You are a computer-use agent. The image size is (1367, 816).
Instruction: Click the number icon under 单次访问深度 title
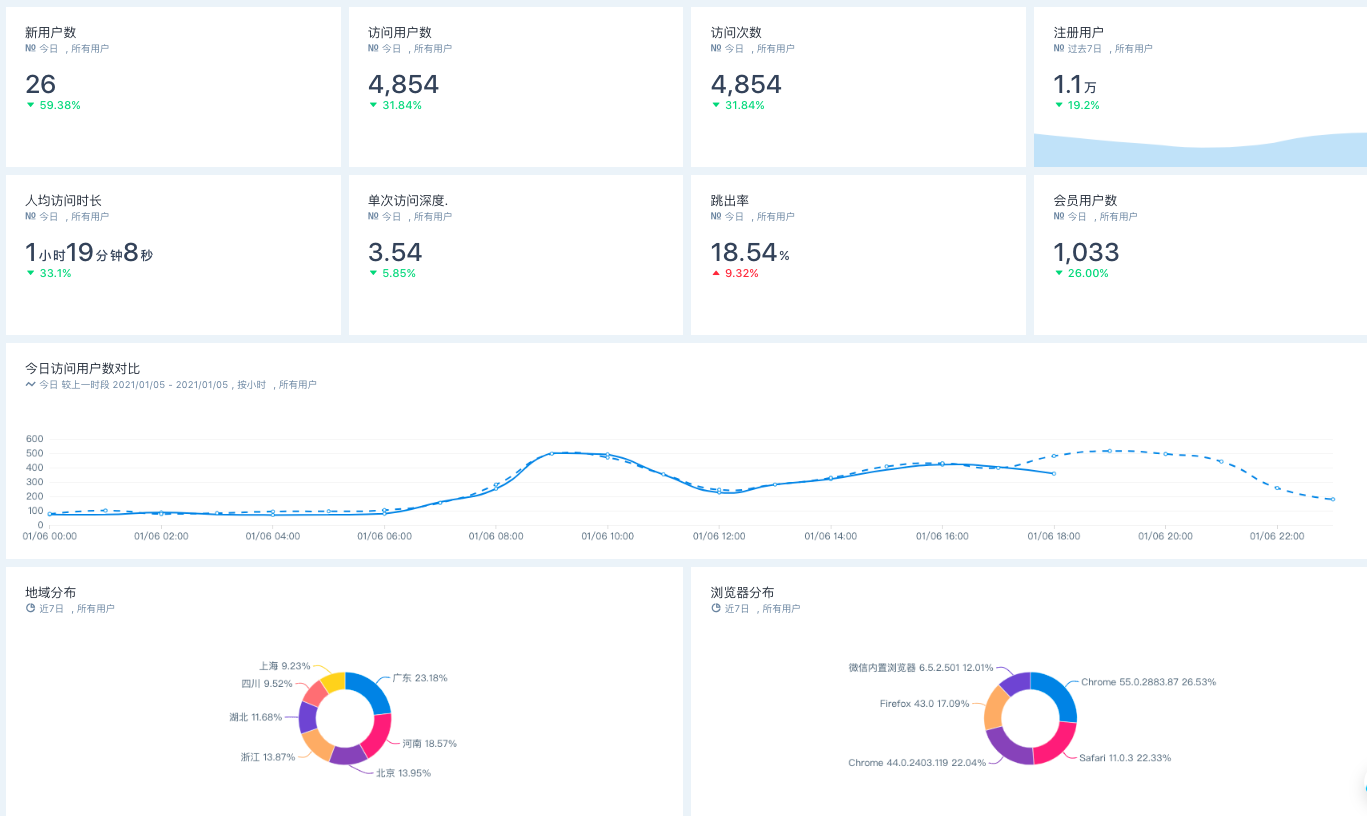[373, 216]
